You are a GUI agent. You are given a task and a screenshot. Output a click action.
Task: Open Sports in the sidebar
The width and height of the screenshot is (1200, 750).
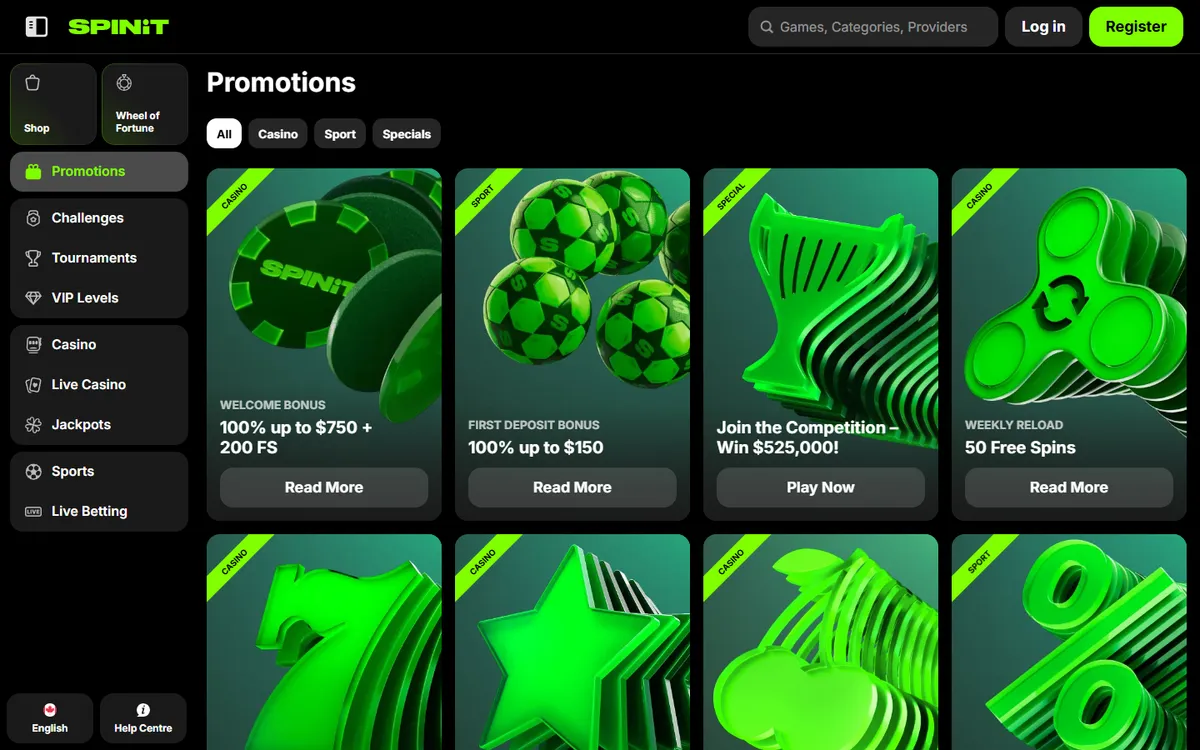point(99,471)
